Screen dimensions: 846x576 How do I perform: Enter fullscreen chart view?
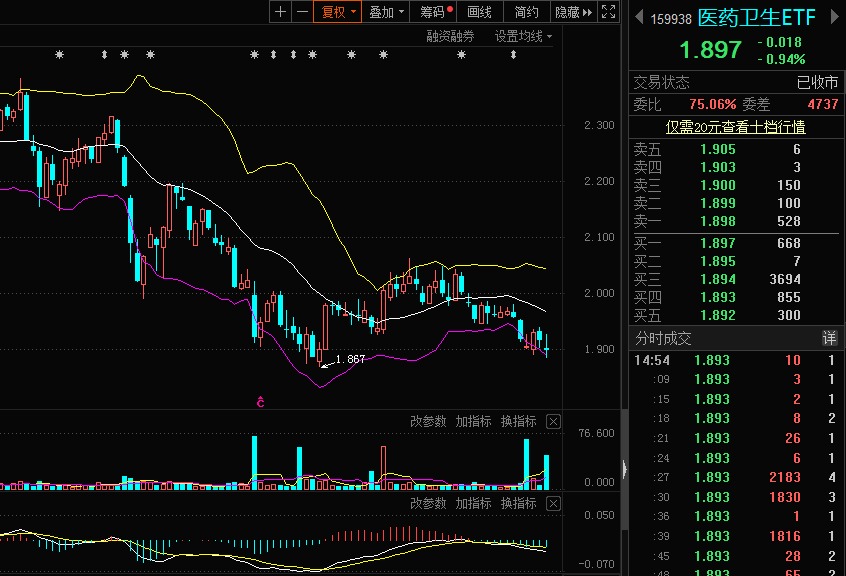[x=609, y=12]
